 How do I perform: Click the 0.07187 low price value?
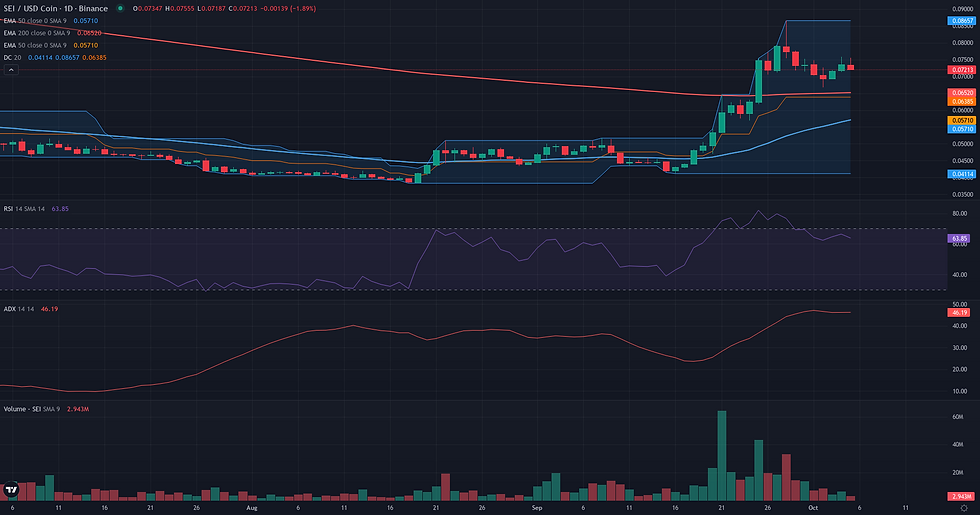pos(213,9)
